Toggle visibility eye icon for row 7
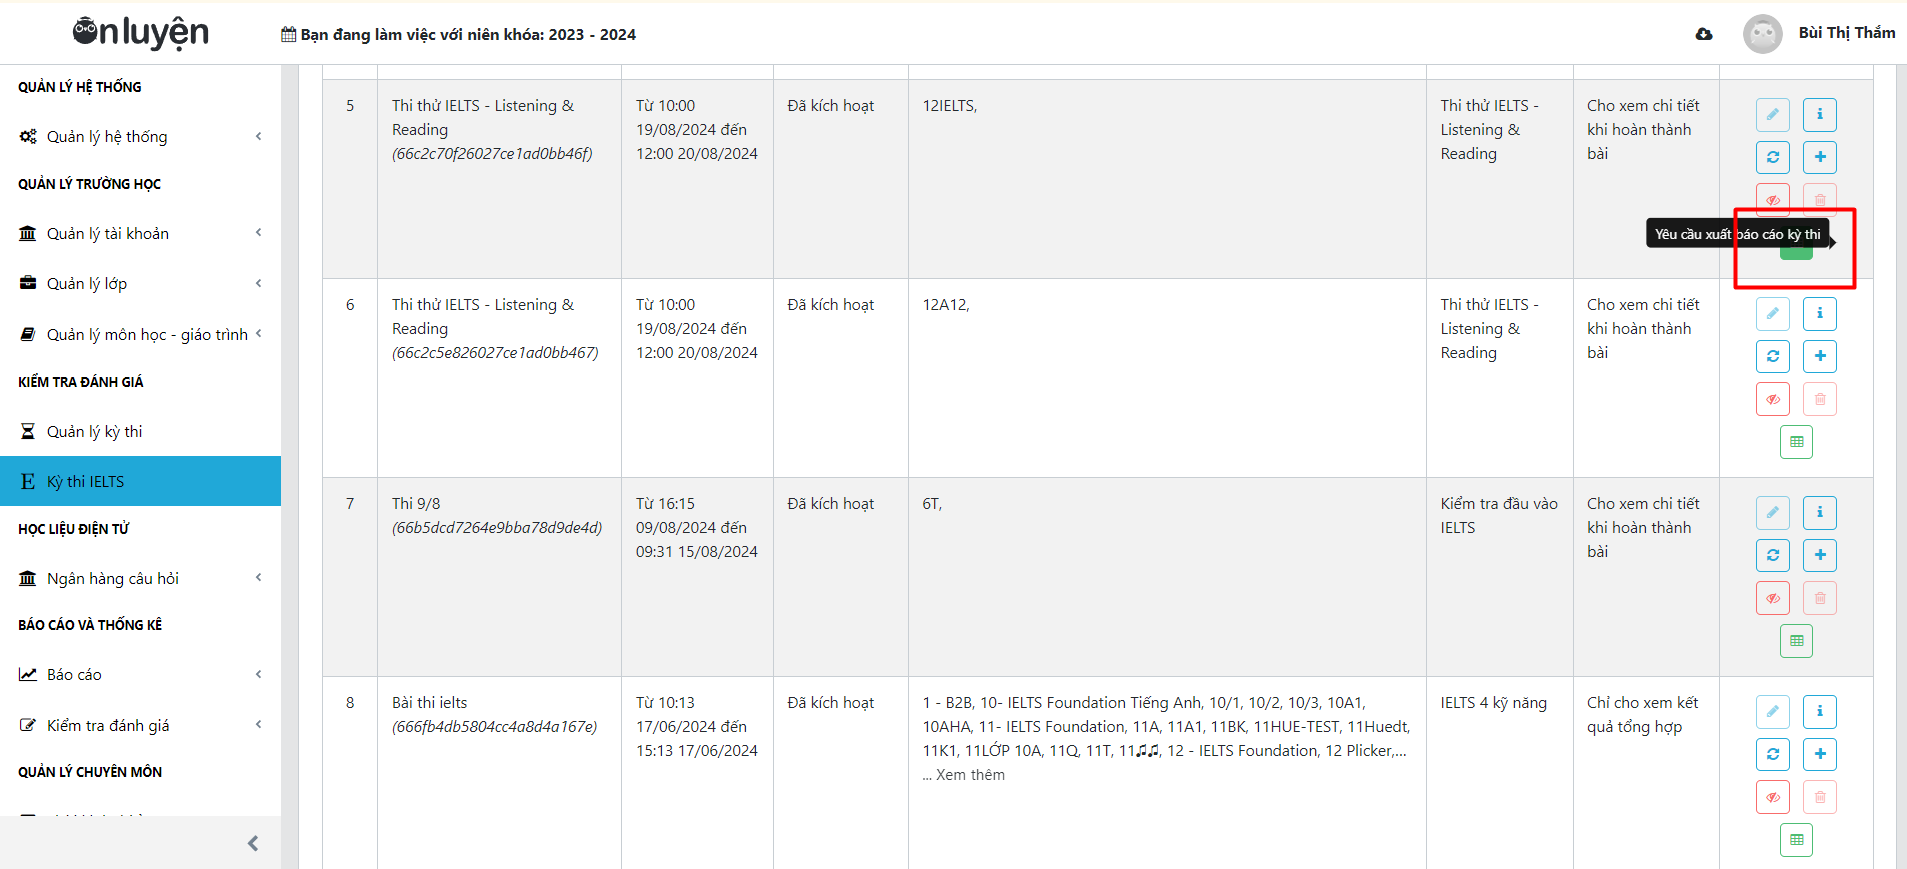Viewport: 1907px width, 869px height. coord(1773,598)
